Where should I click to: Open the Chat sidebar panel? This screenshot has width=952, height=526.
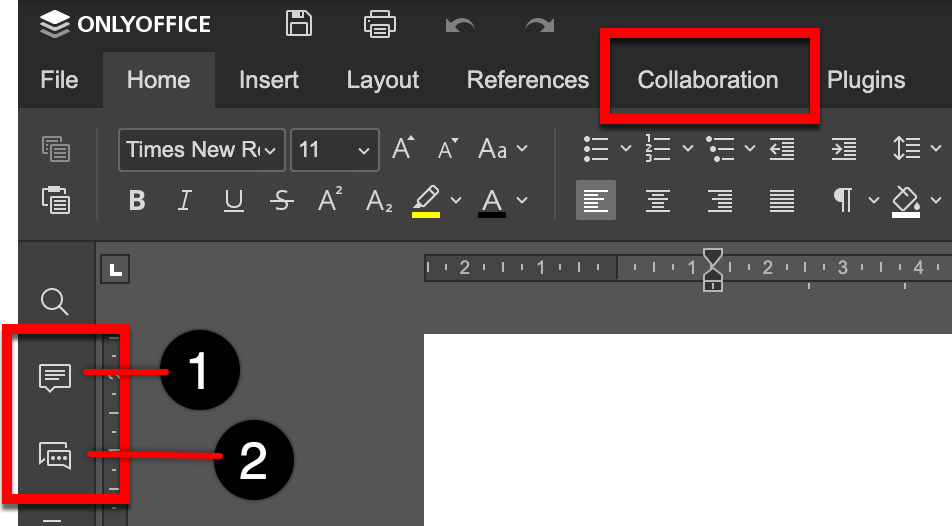55,455
